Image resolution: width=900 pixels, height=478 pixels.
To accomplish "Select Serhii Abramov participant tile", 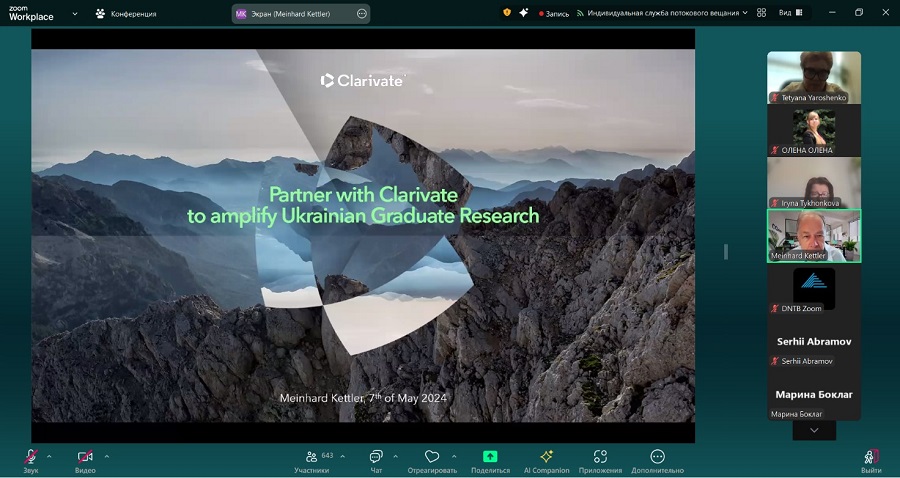I will tap(814, 341).
